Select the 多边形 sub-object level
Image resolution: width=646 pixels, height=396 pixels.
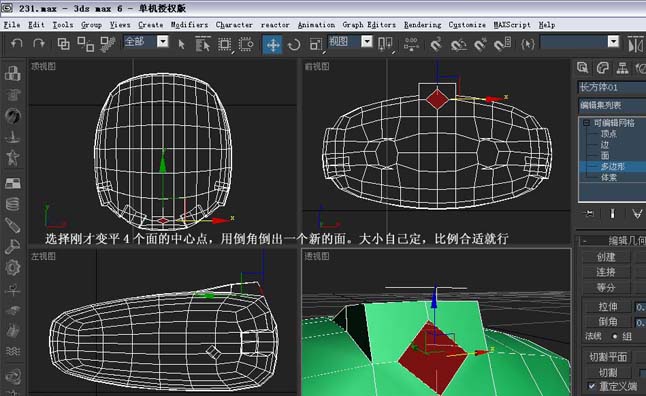[613, 166]
